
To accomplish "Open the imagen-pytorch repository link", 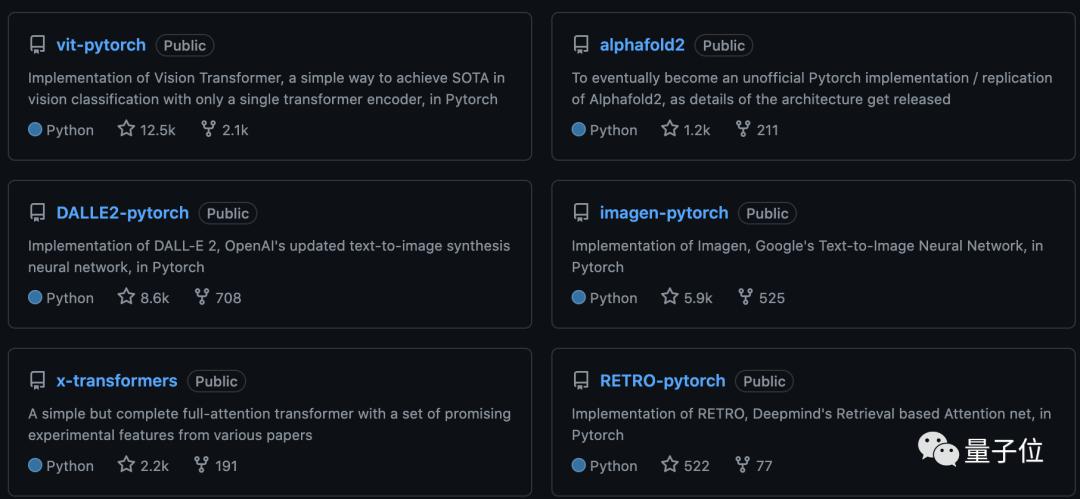I will (664, 213).
